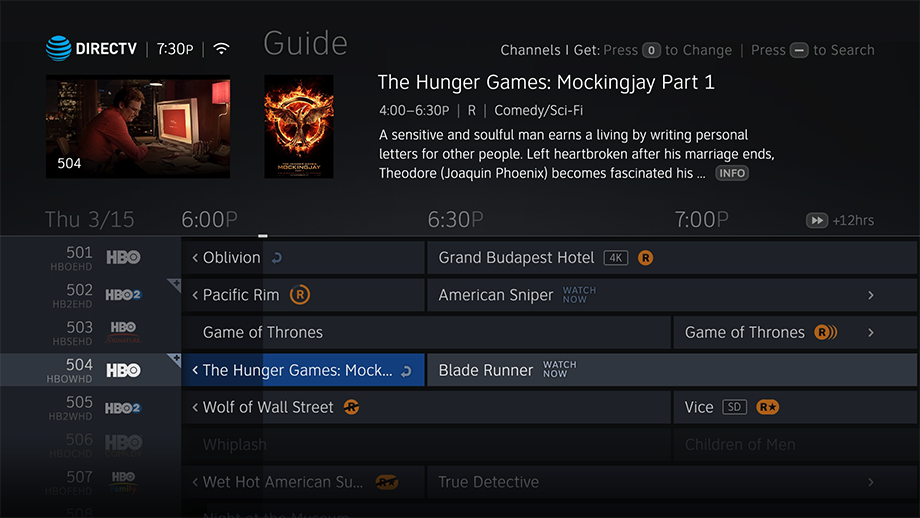Go back earlier on Wolf of Wall Street
The height and width of the screenshot is (518, 920).
point(195,407)
